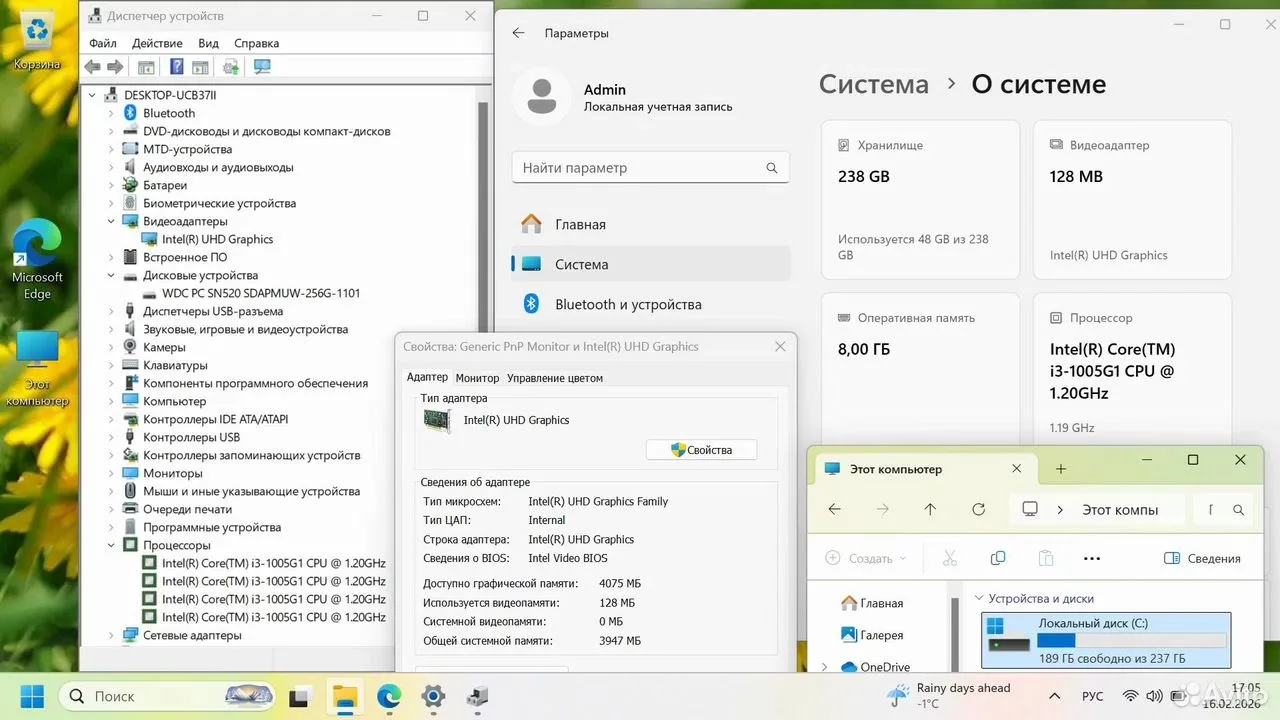Select Intel(R) UHD Graphics tree item
This screenshot has height=720, width=1280.
pos(217,239)
